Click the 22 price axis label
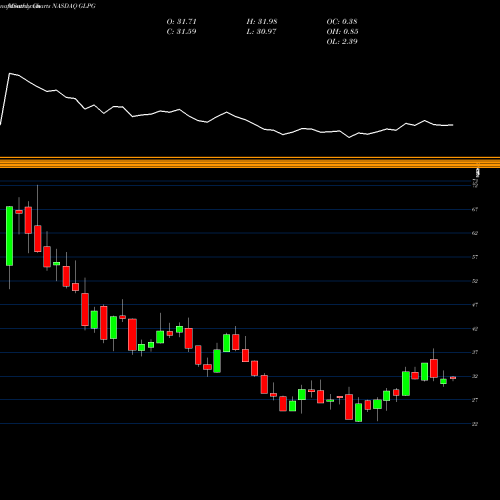This screenshot has width=500, height=500. (x=475, y=424)
